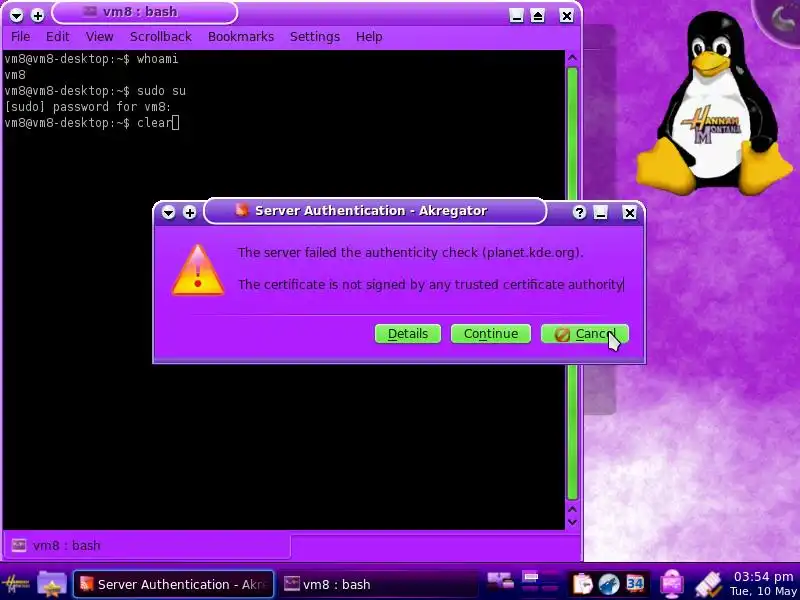Close the vm8 : bash terminal window
Screen dimensions: 800x600
click(566, 16)
